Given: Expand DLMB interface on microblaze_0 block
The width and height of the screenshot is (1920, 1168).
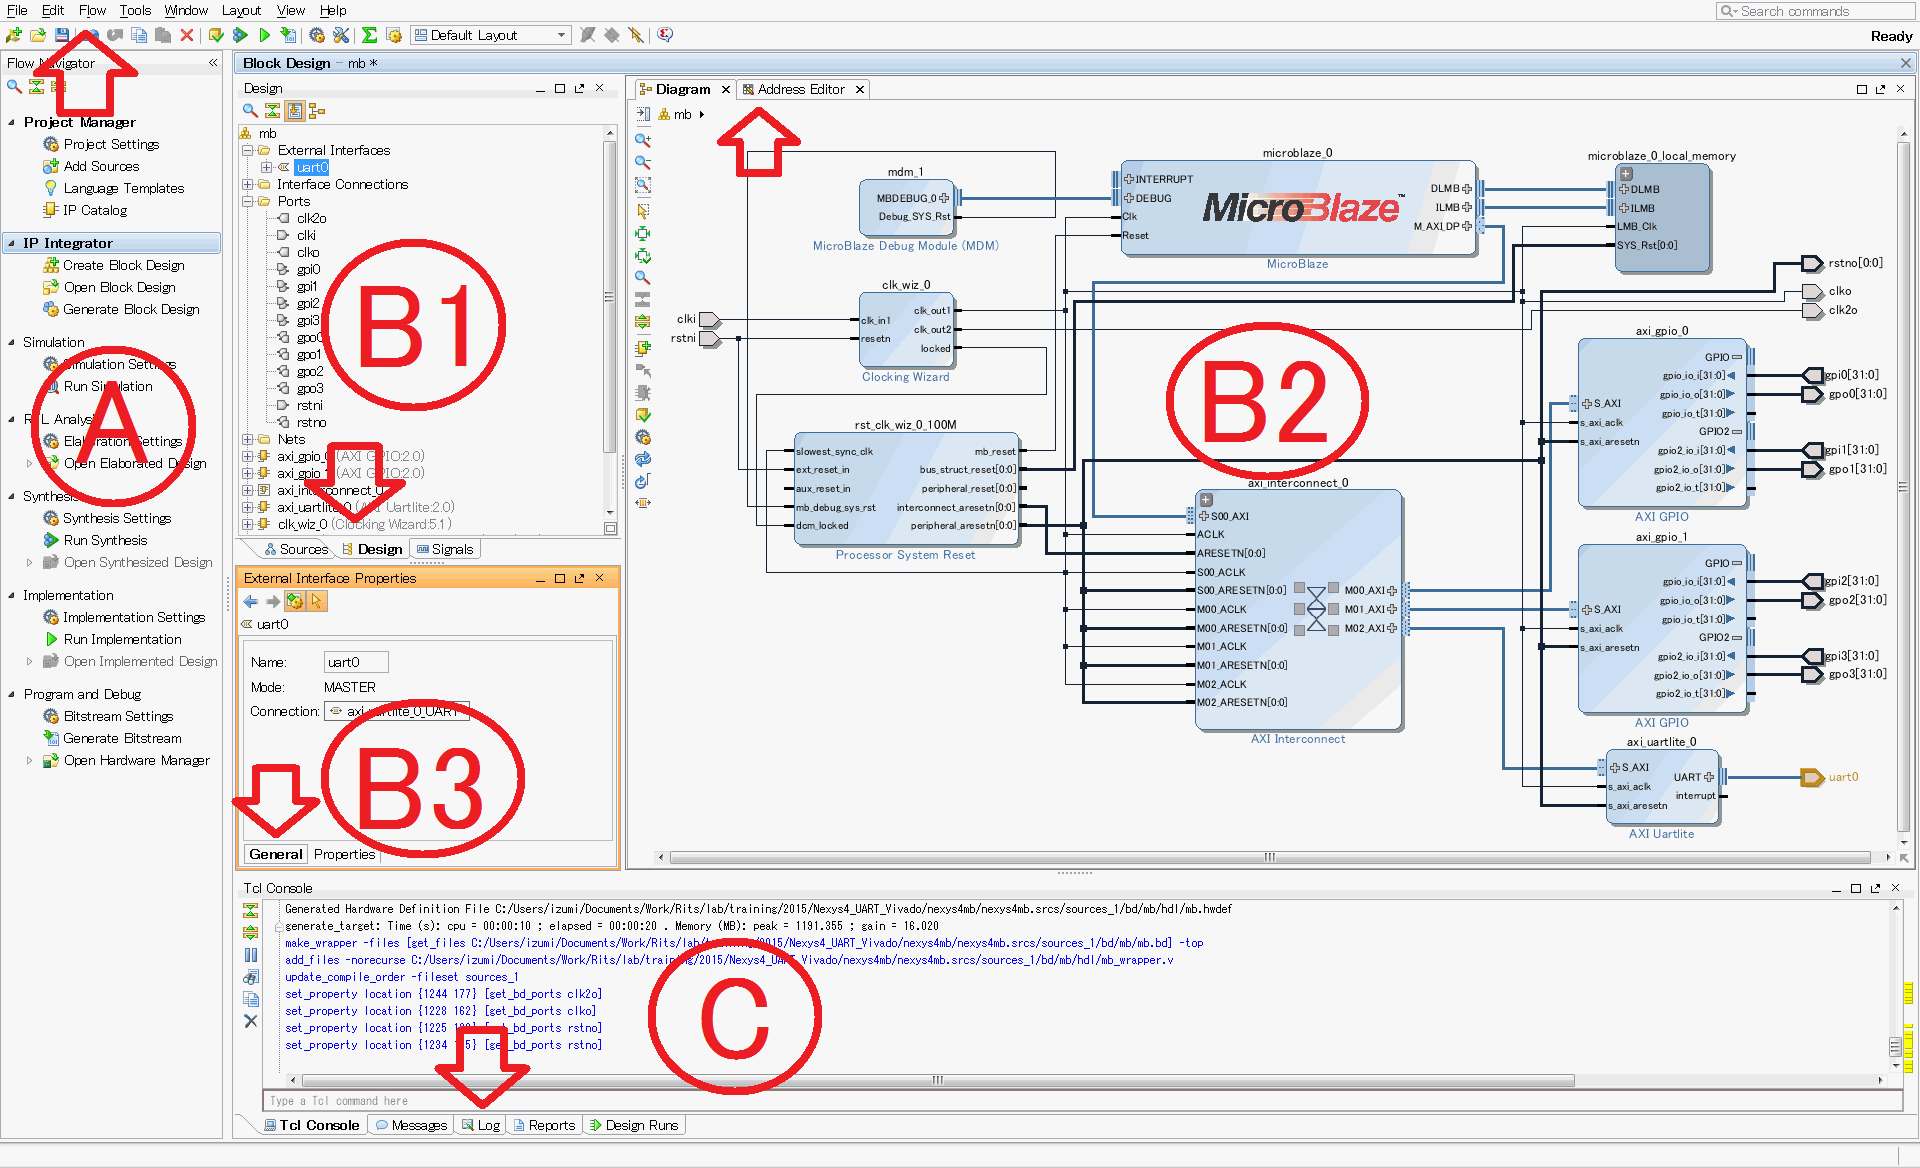Looking at the screenshot, I should (1467, 189).
